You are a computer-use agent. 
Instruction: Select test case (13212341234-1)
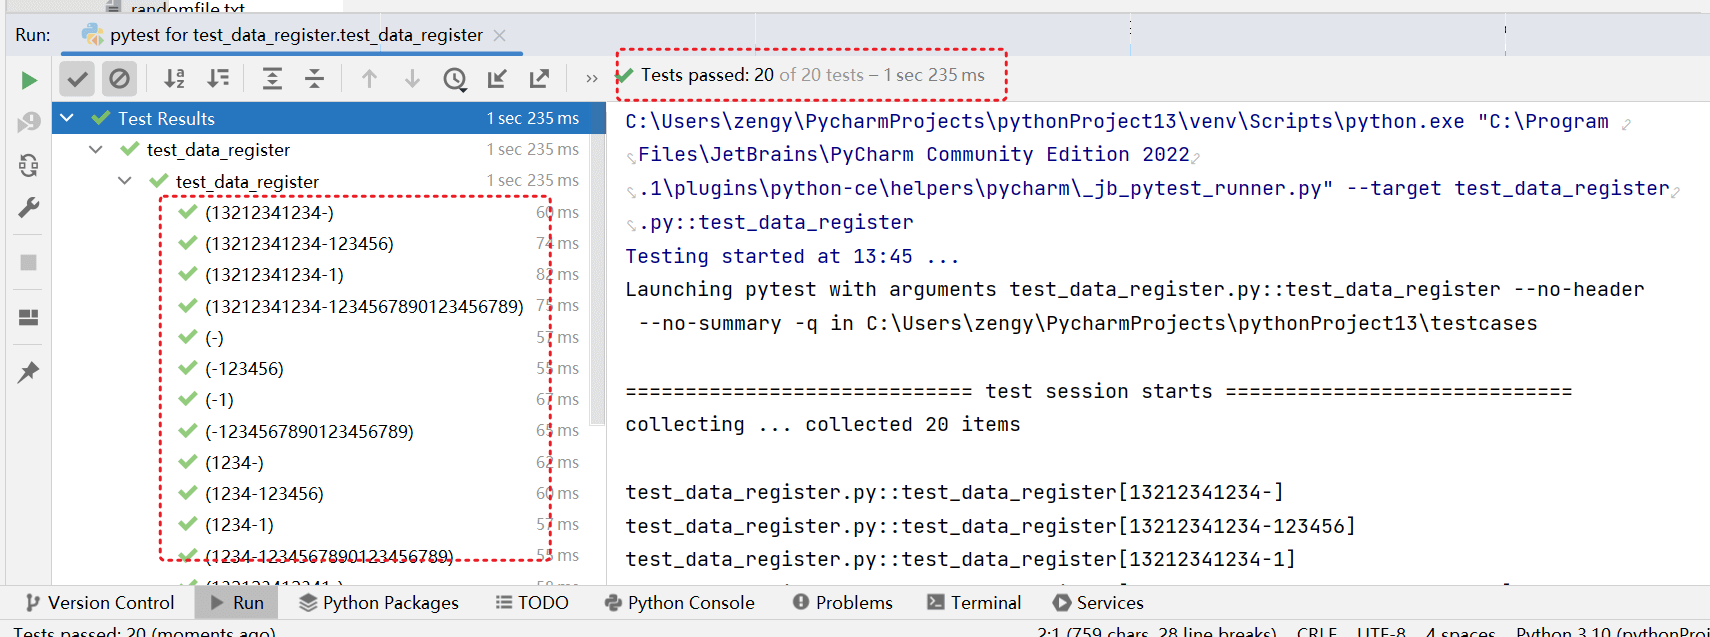tap(274, 274)
